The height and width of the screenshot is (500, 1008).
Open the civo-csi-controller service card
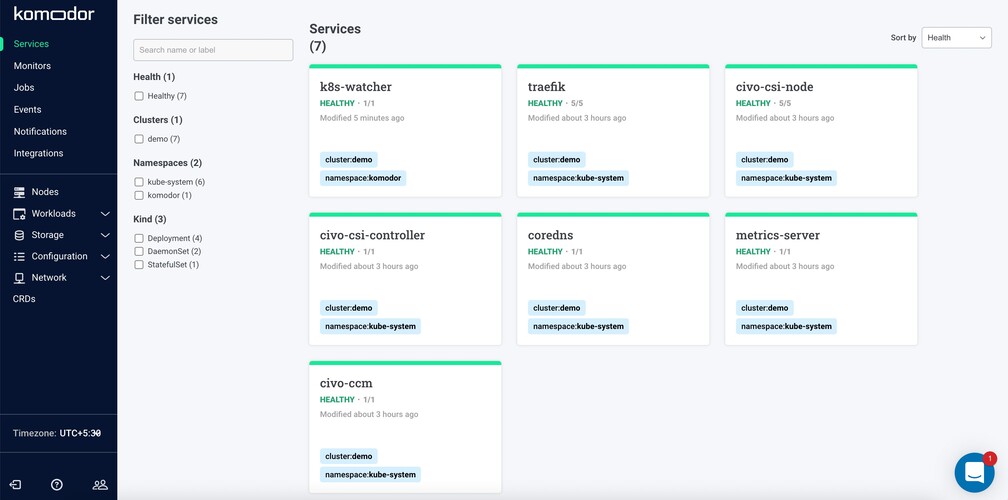pyautogui.click(x=405, y=279)
